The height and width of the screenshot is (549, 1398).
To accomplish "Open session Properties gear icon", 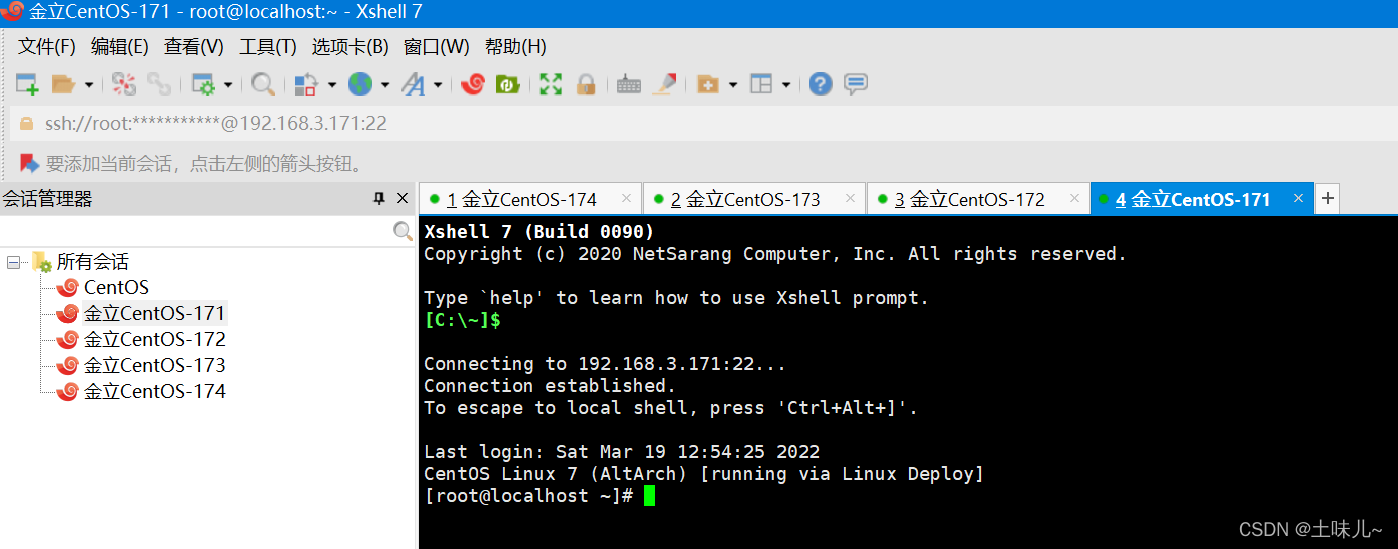I will coord(204,85).
